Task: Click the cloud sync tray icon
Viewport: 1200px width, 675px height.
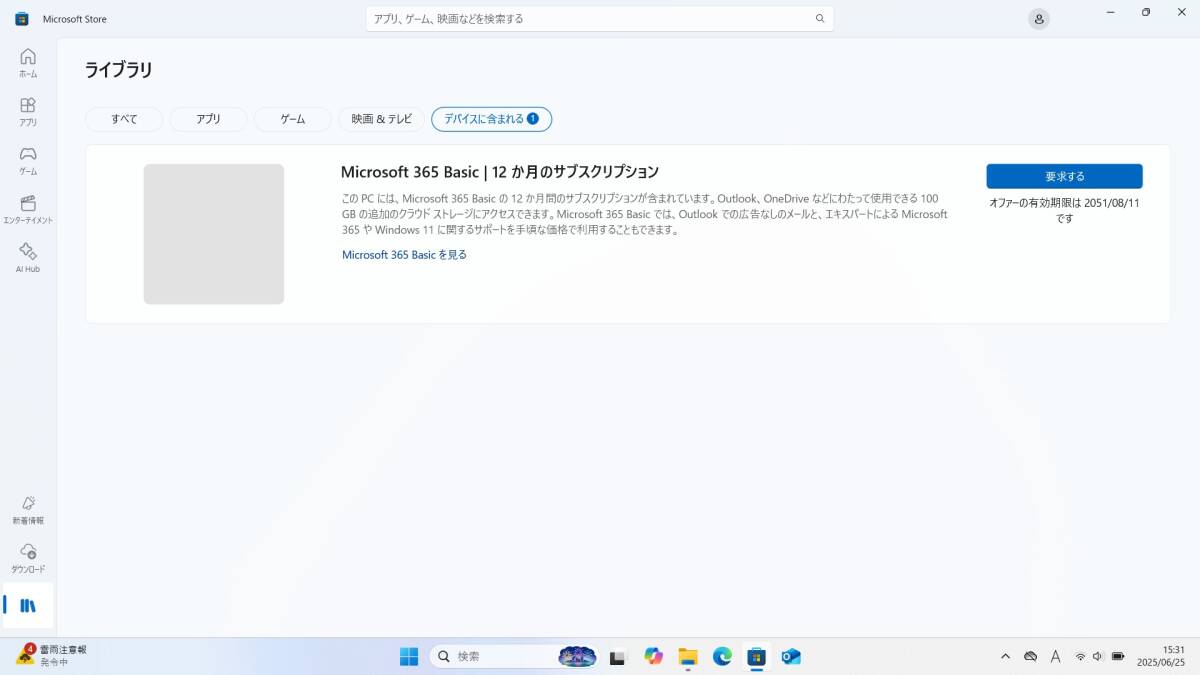Action: (x=1030, y=656)
